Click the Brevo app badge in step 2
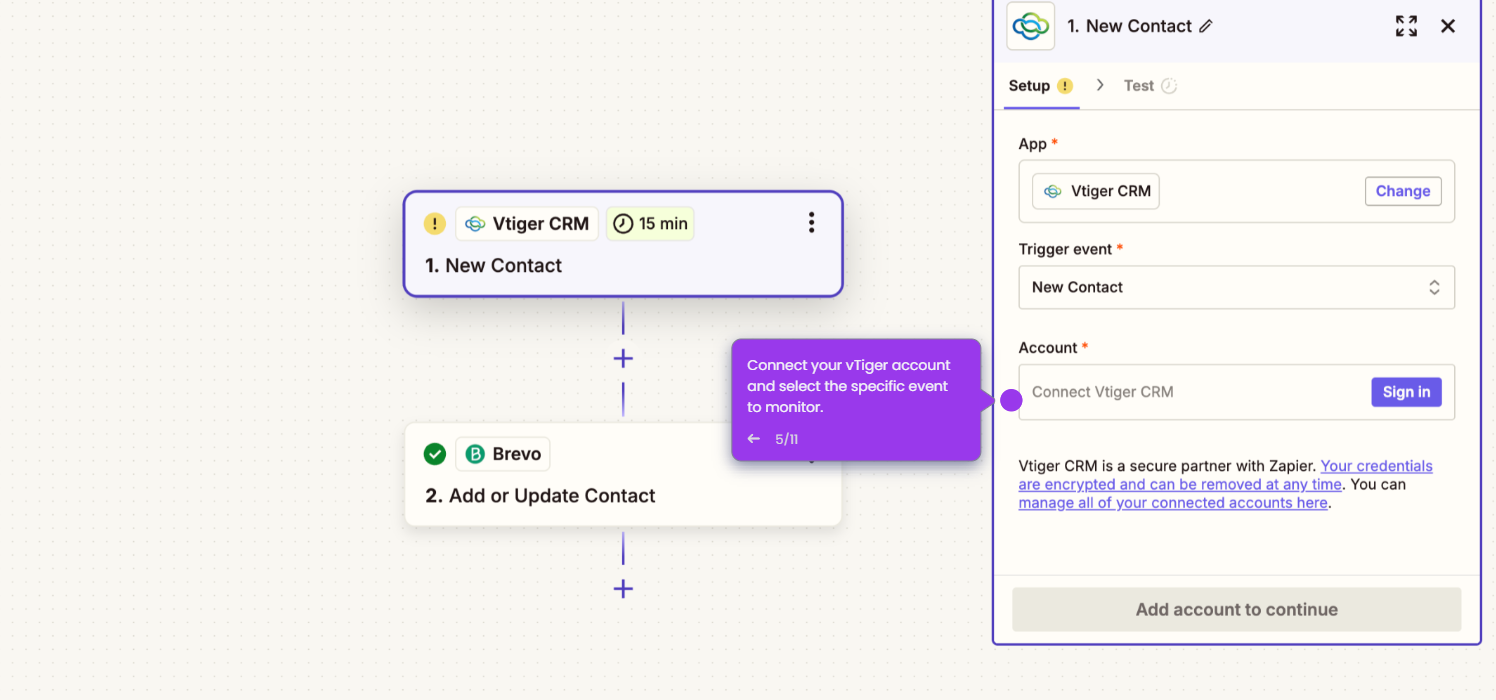 pyautogui.click(x=503, y=454)
